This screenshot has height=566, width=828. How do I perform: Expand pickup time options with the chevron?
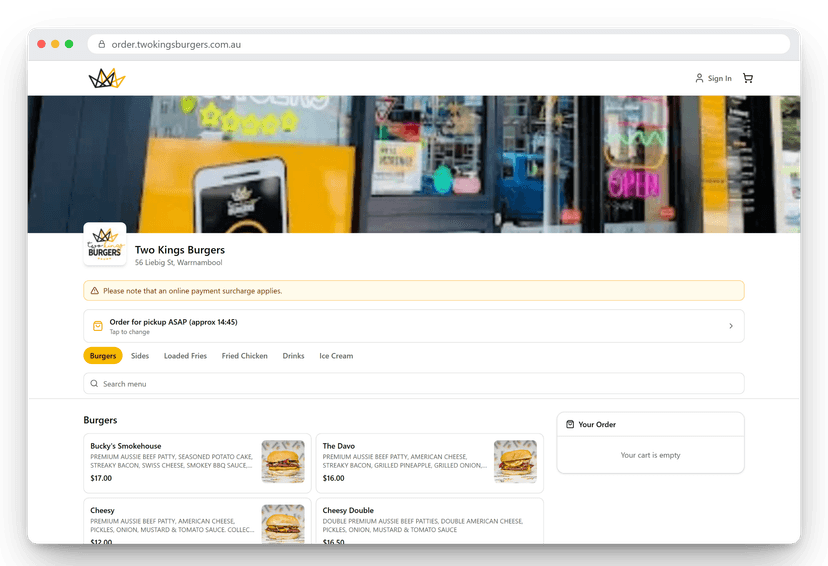pos(731,326)
